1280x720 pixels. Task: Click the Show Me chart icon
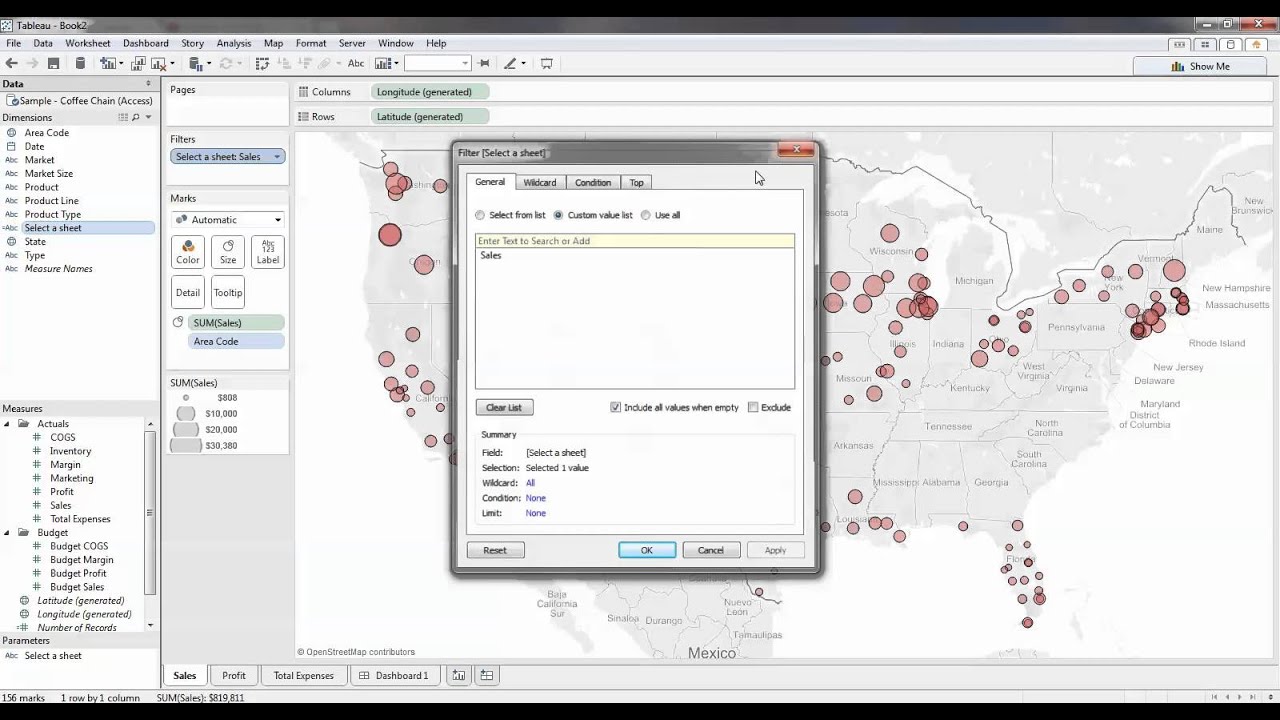click(x=1177, y=66)
